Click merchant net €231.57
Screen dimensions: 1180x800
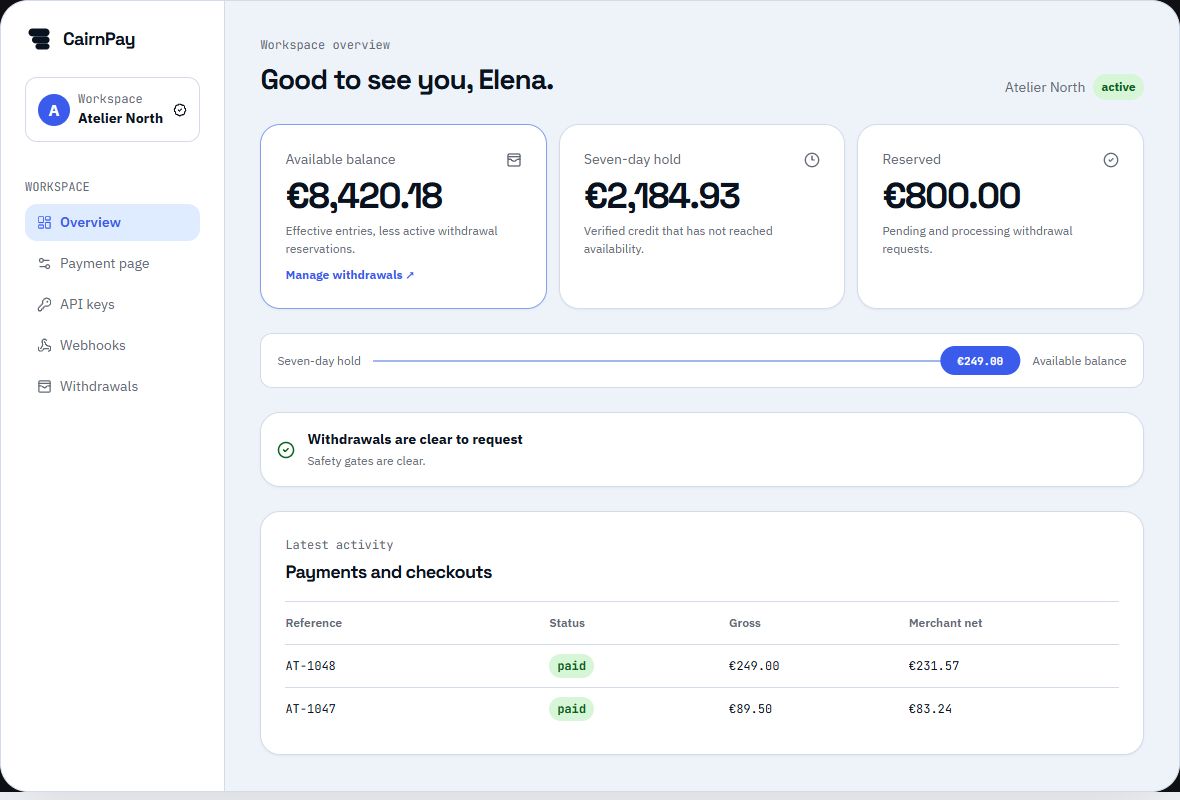[x=934, y=665]
